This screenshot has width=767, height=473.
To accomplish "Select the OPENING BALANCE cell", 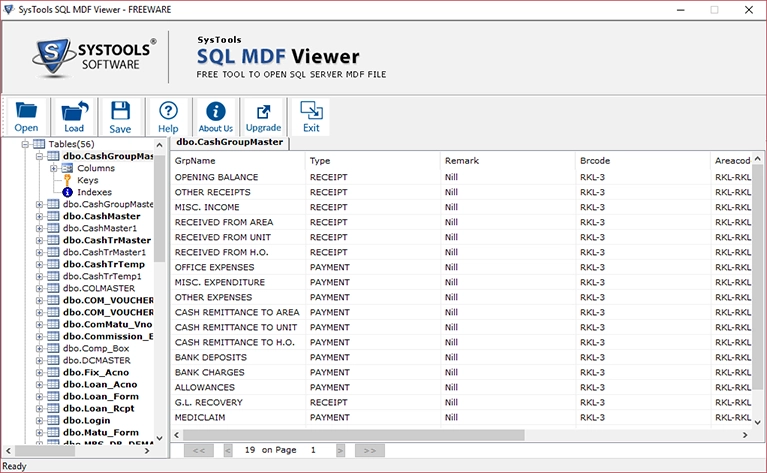I will (238, 177).
